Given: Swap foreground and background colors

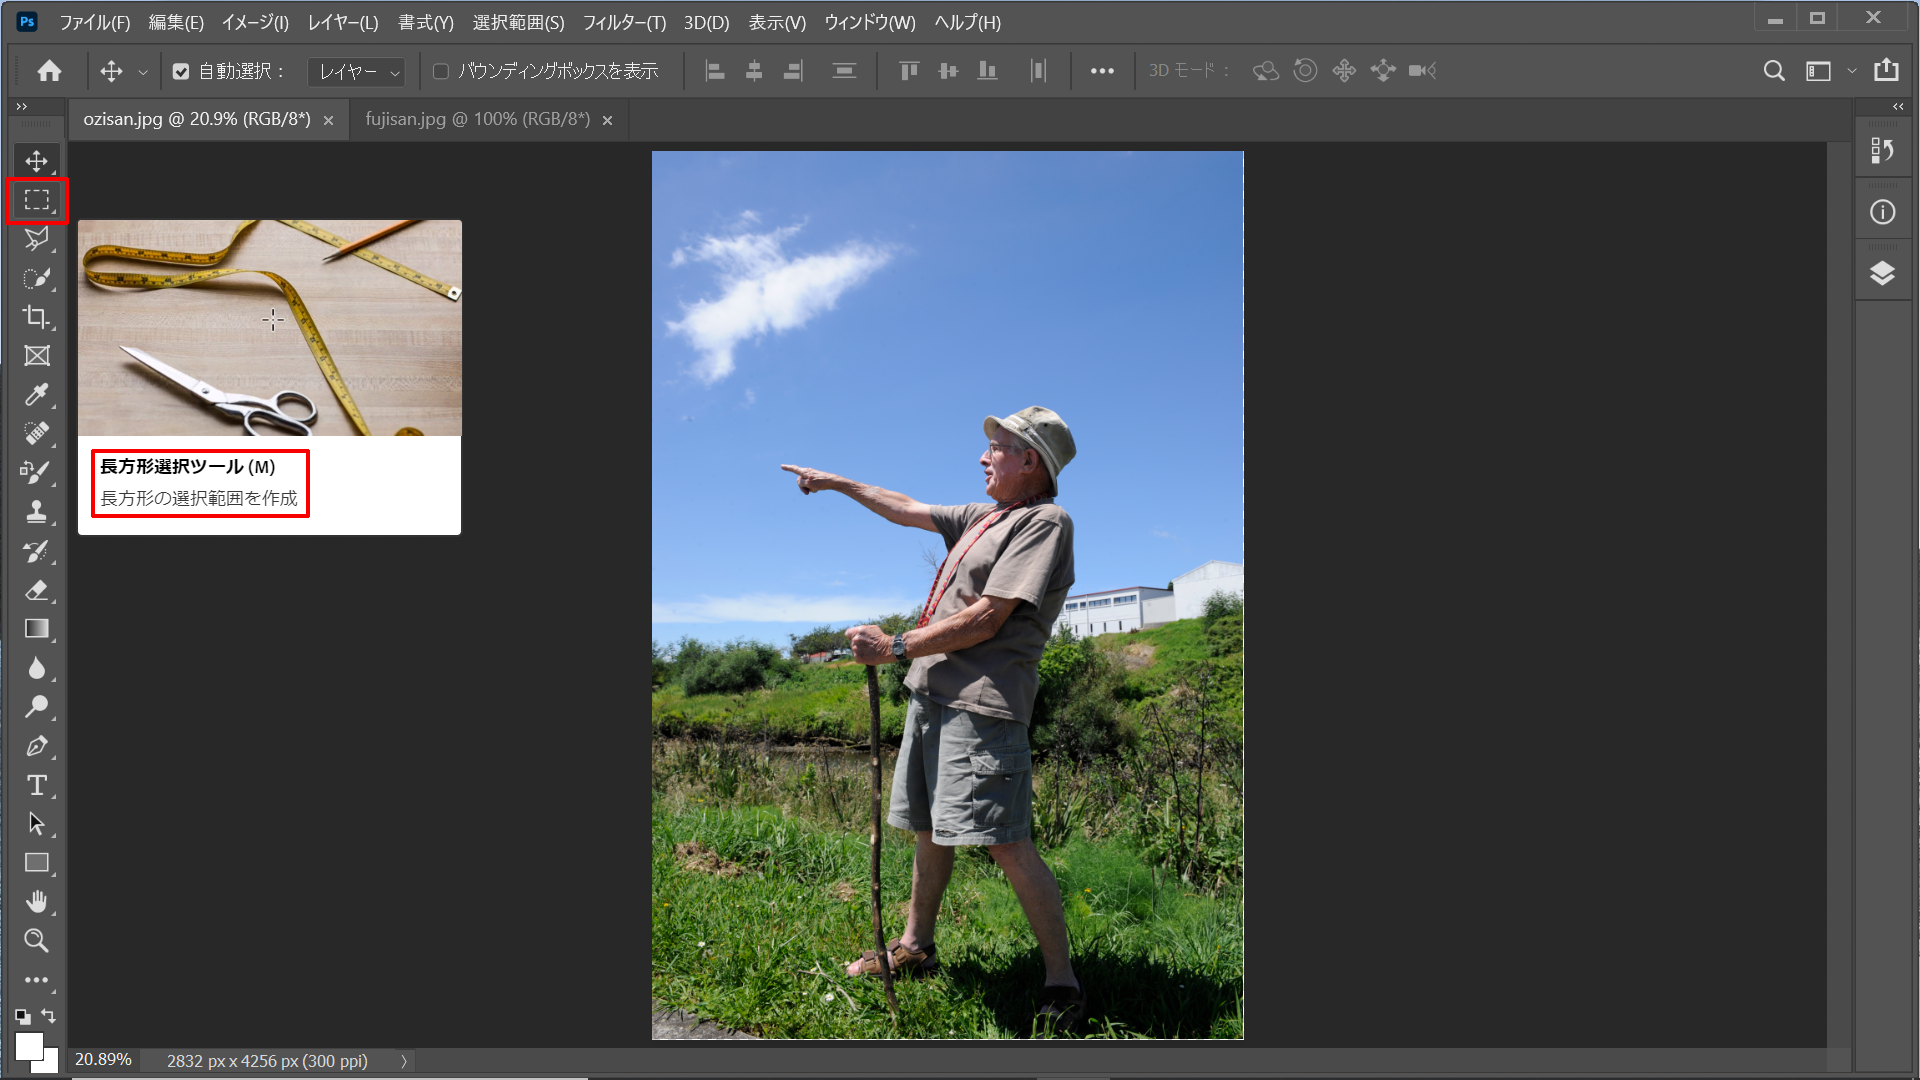Looking at the screenshot, I should (48, 1016).
